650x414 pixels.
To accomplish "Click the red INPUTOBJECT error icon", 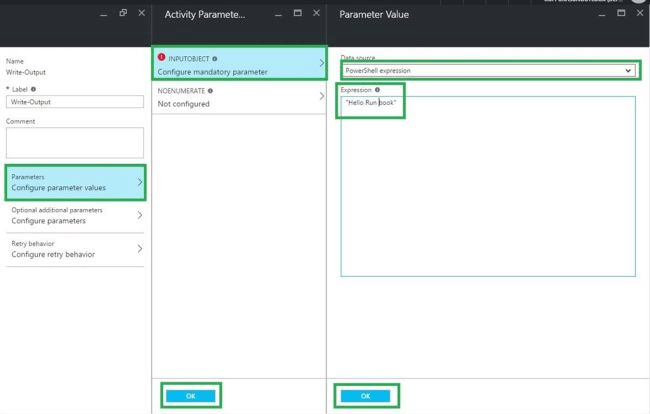I will coord(161,57).
